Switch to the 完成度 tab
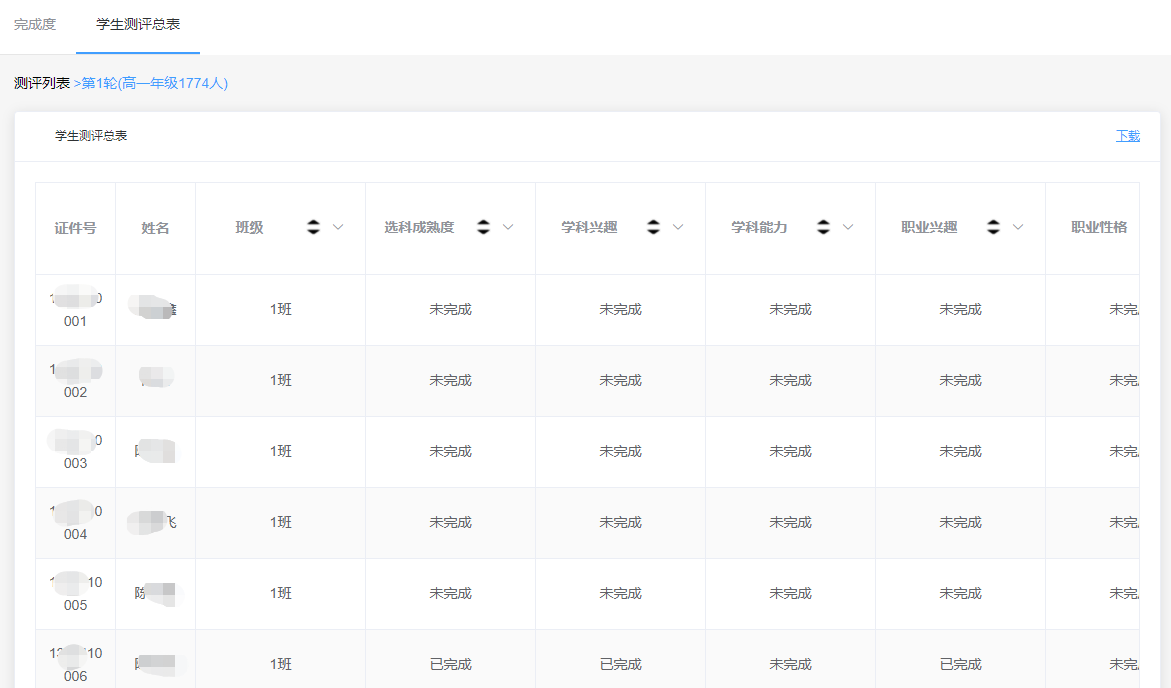 point(35,24)
